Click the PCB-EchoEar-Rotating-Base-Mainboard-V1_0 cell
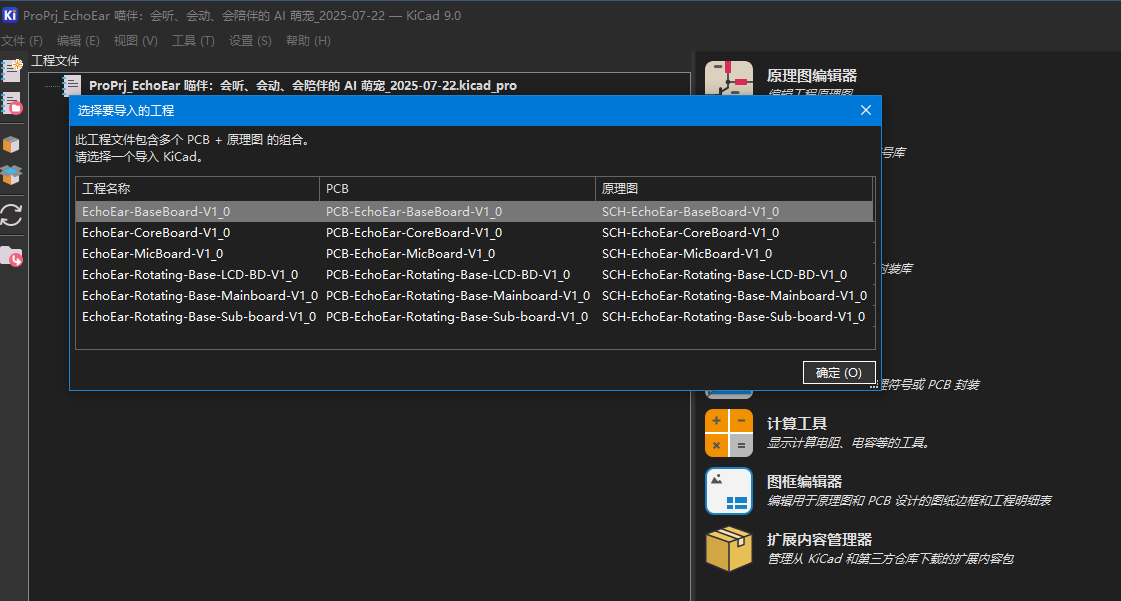The image size is (1121, 601). coord(458,296)
